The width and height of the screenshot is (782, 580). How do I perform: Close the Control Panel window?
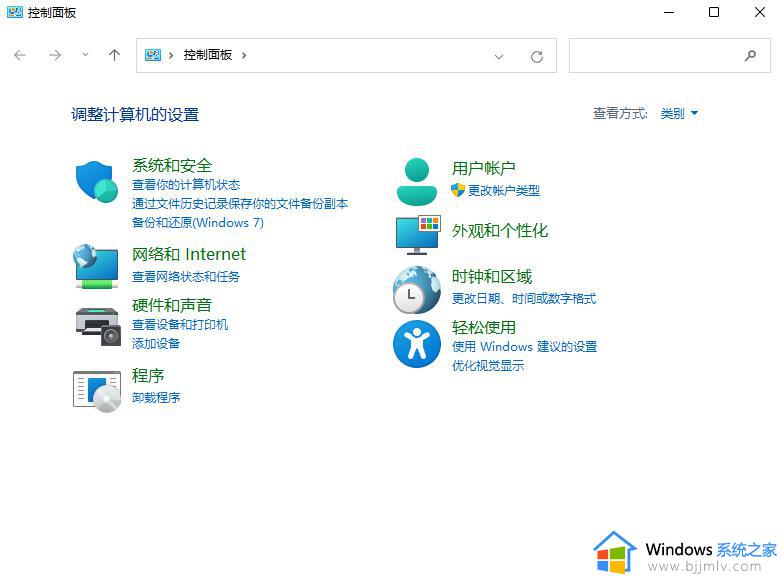(x=760, y=12)
